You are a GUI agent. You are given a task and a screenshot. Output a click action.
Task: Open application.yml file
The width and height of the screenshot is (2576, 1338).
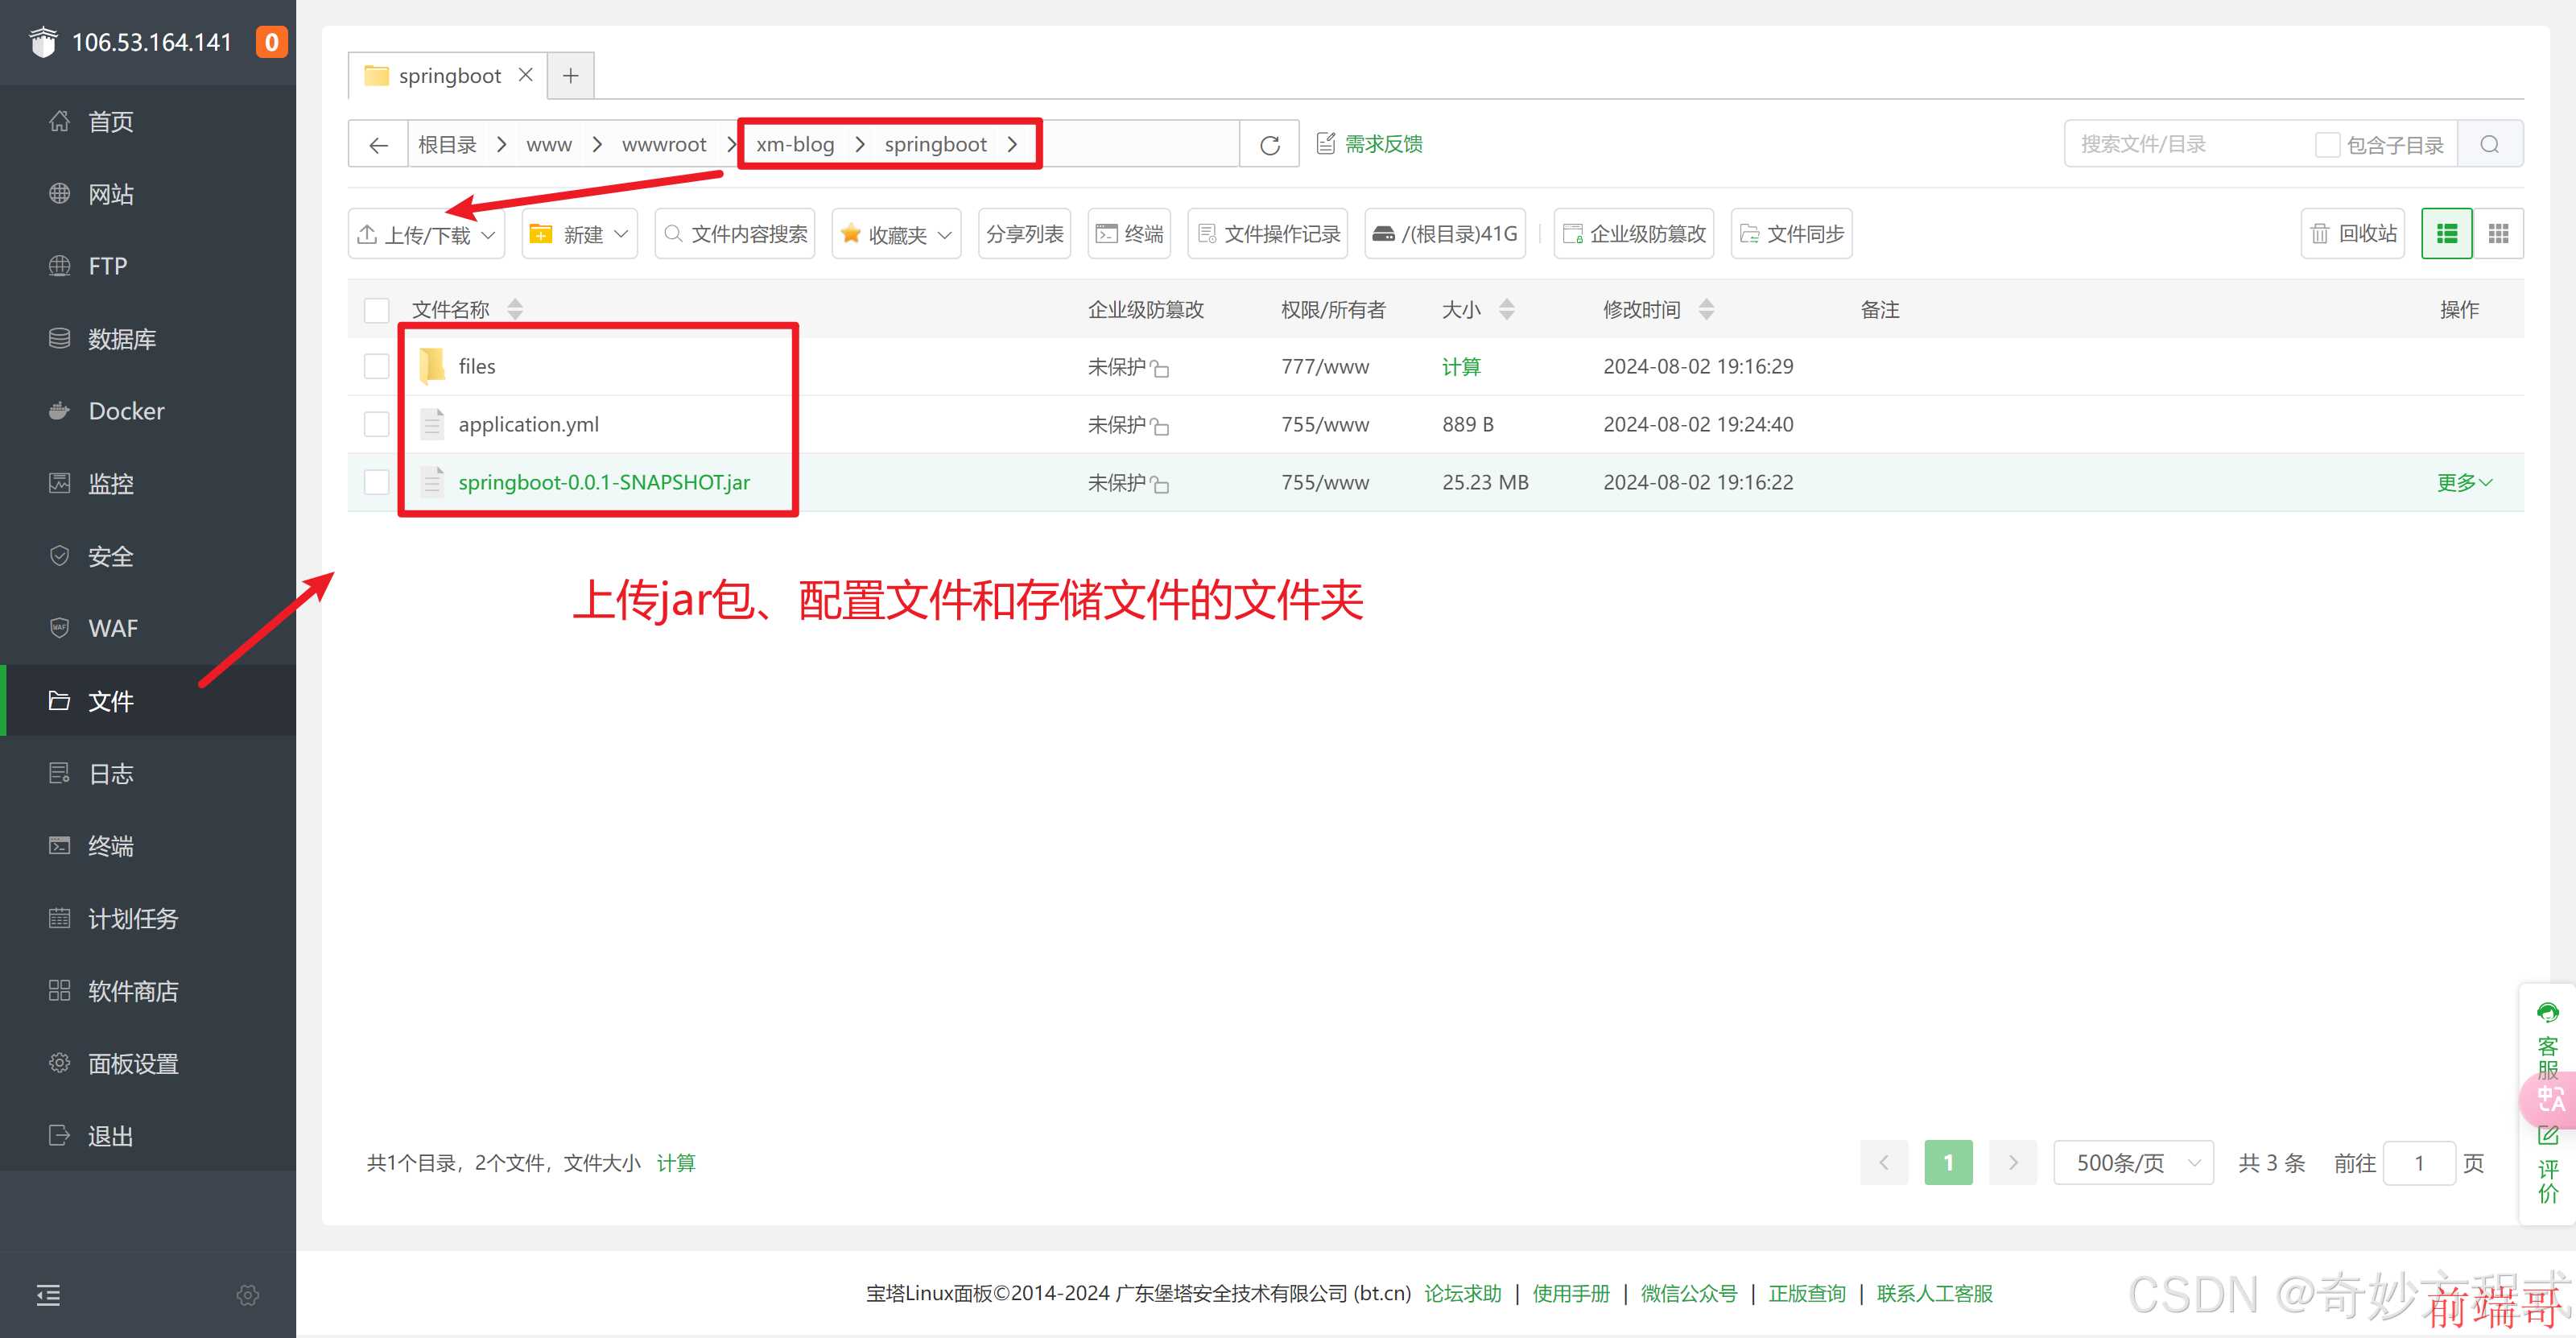pos(528,424)
